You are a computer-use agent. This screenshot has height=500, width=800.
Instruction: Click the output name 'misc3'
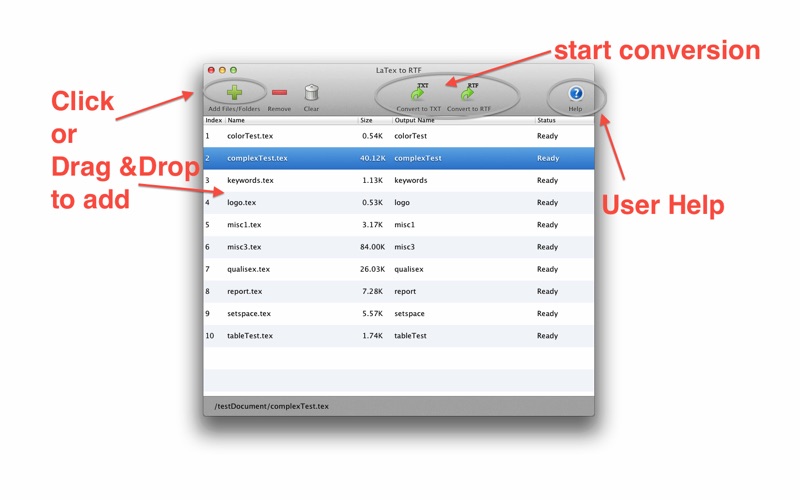[x=405, y=247]
